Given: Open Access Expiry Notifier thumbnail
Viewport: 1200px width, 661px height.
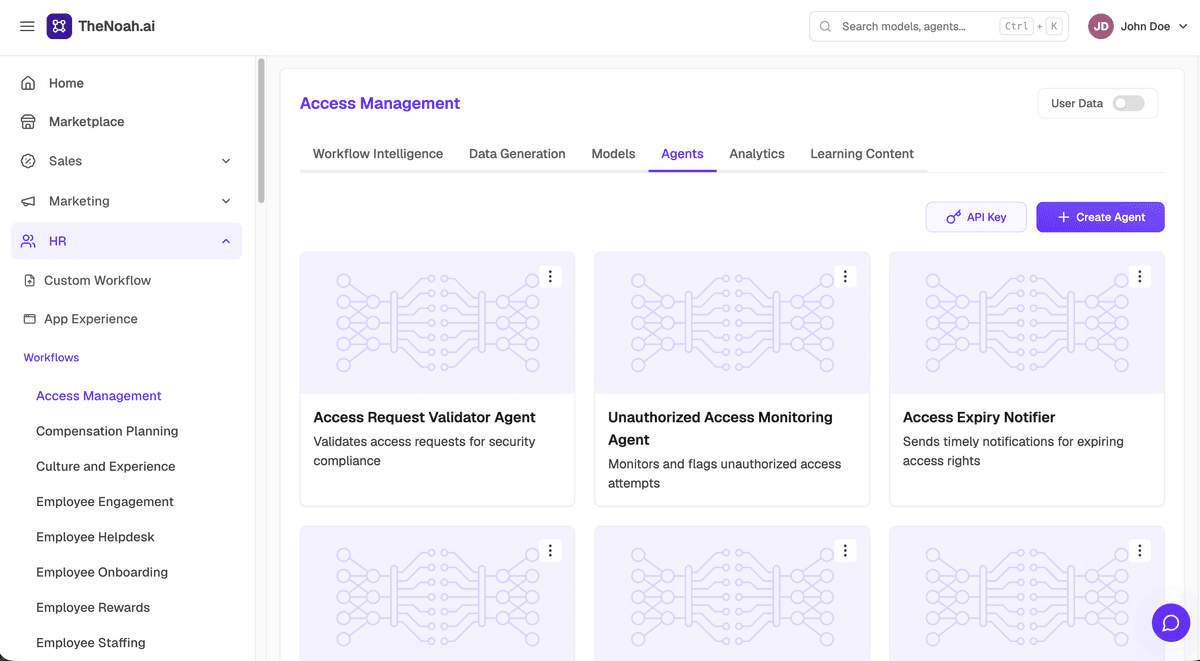Looking at the screenshot, I should pyautogui.click(x=1027, y=322).
